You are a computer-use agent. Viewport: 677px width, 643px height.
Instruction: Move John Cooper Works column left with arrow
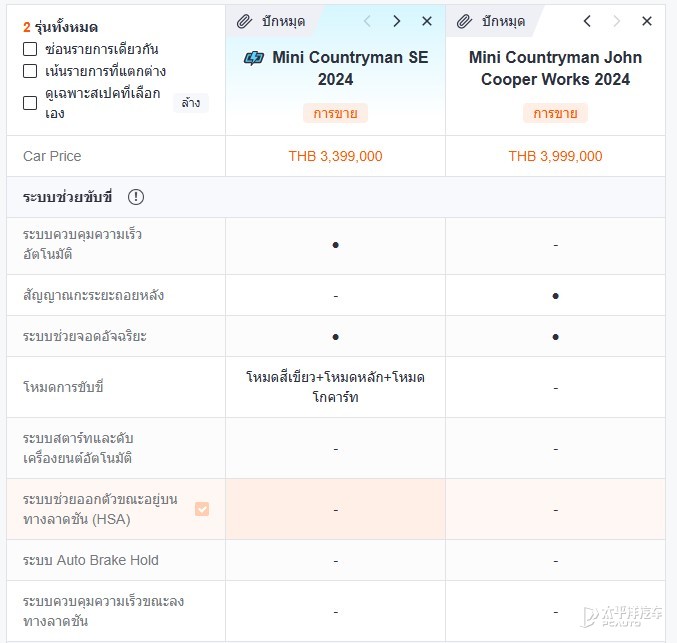click(x=587, y=21)
